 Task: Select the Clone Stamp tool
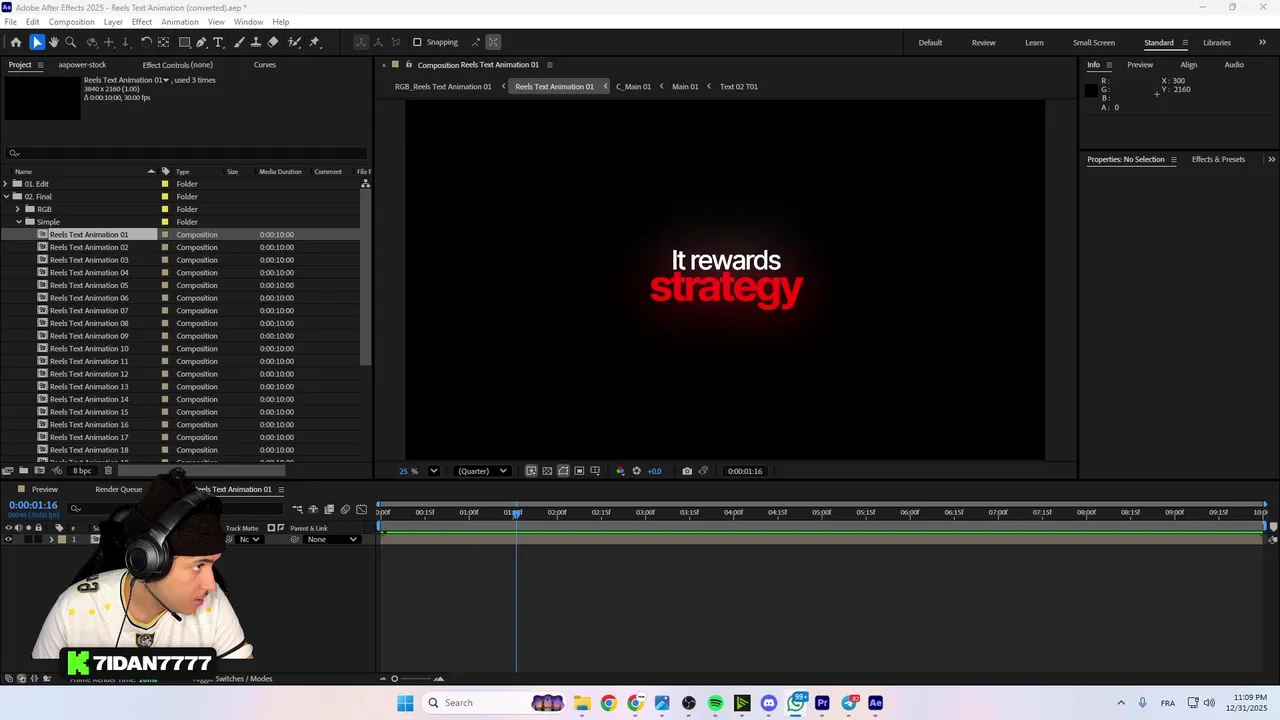pyautogui.click(x=256, y=42)
